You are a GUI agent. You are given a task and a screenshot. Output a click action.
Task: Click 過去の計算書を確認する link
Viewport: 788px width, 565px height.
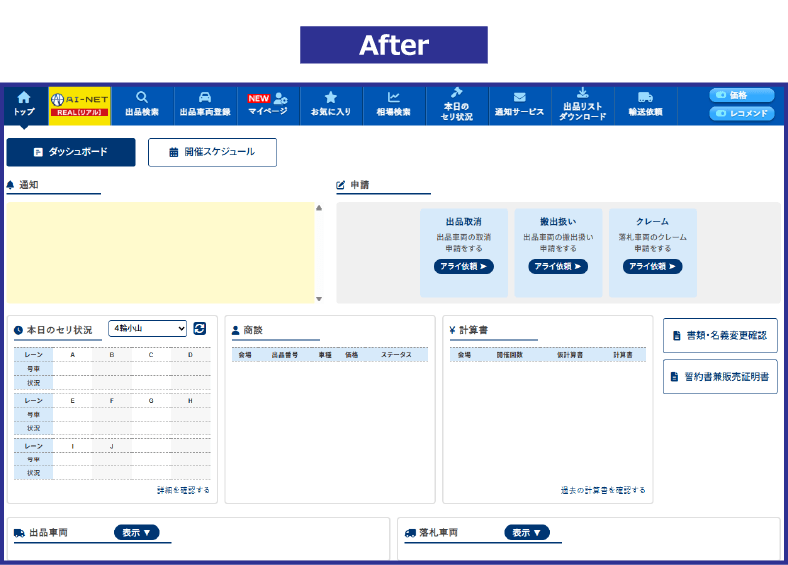click(603, 490)
